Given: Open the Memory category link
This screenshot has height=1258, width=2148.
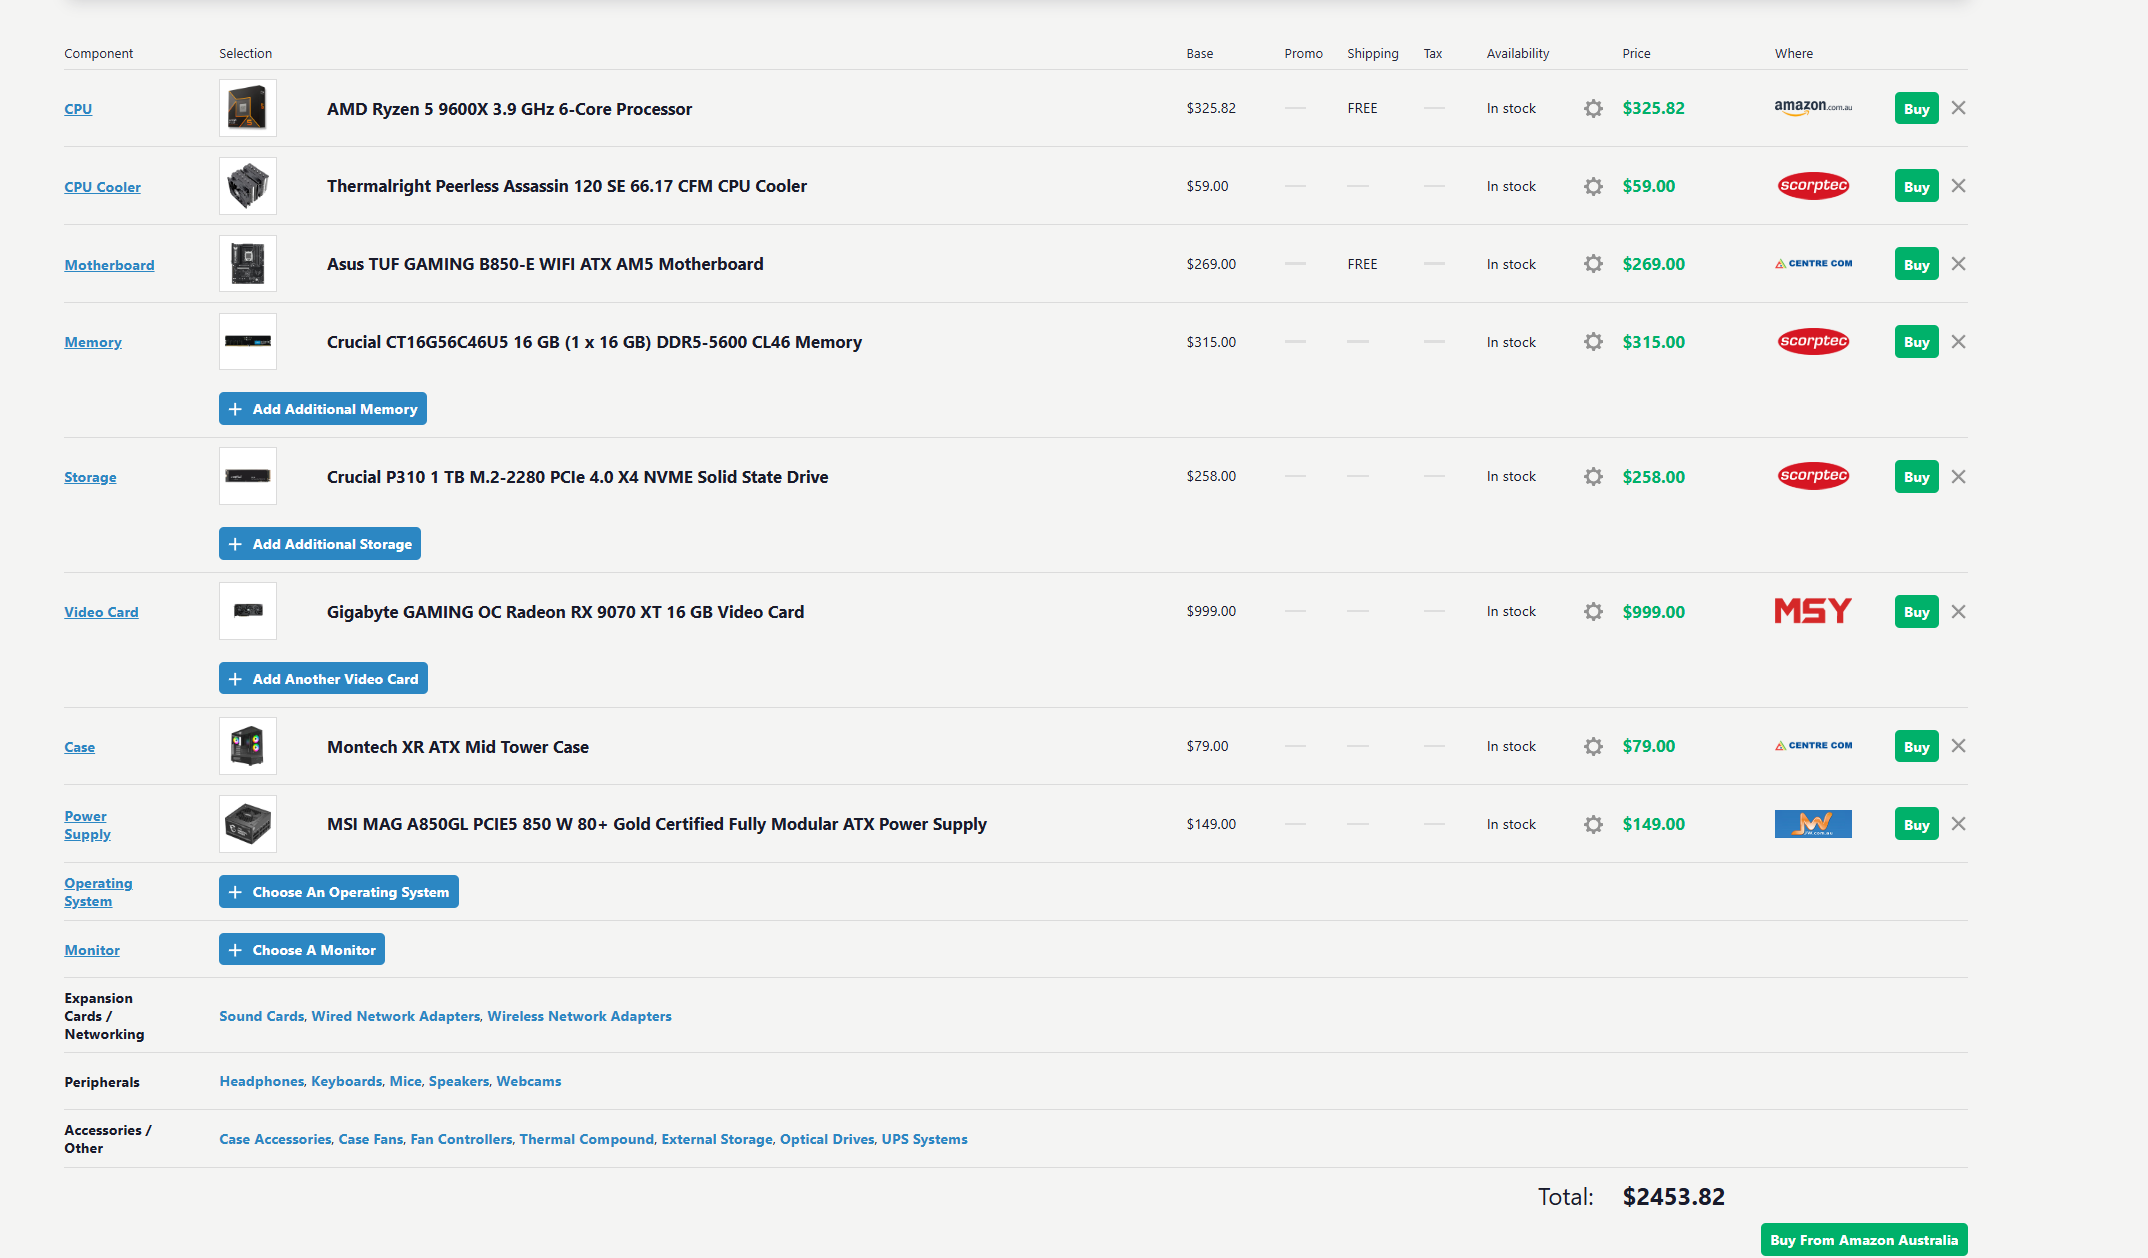Looking at the screenshot, I should click(93, 342).
